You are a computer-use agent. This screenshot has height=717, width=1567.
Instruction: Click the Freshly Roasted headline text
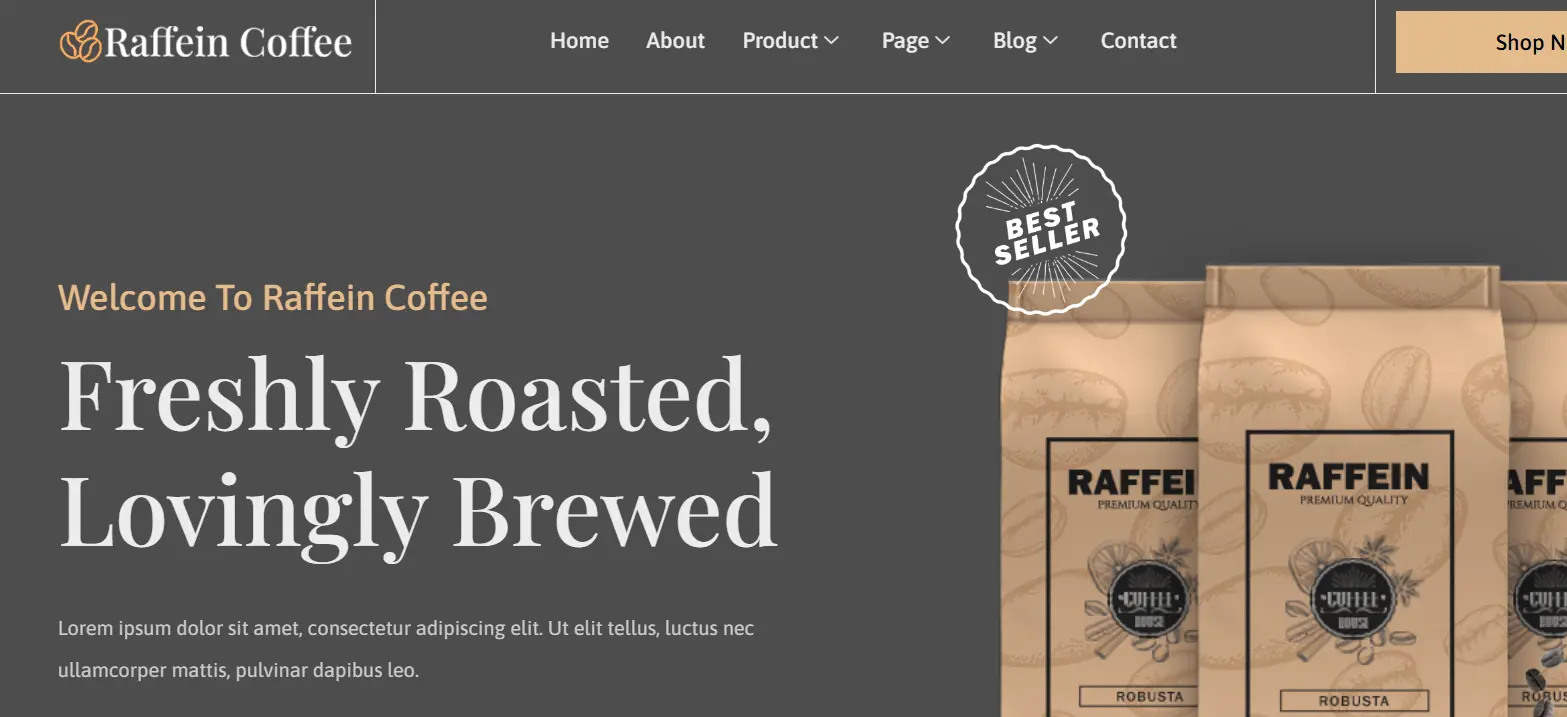tap(416, 394)
